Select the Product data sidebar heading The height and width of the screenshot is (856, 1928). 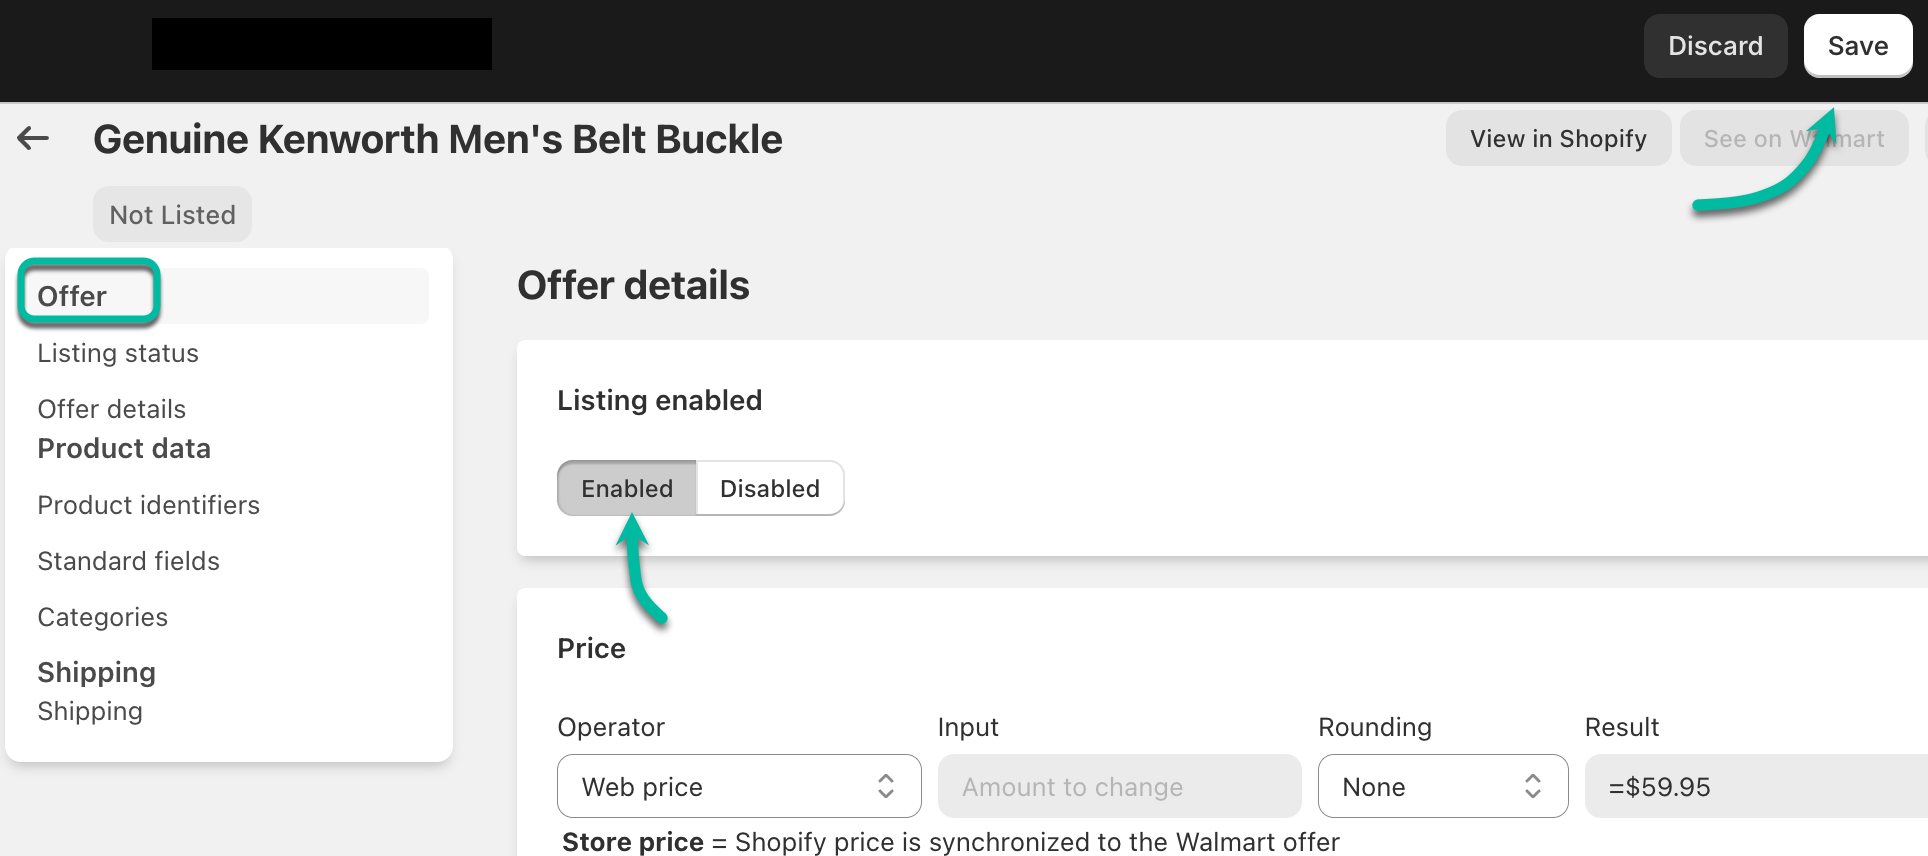tap(124, 448)
